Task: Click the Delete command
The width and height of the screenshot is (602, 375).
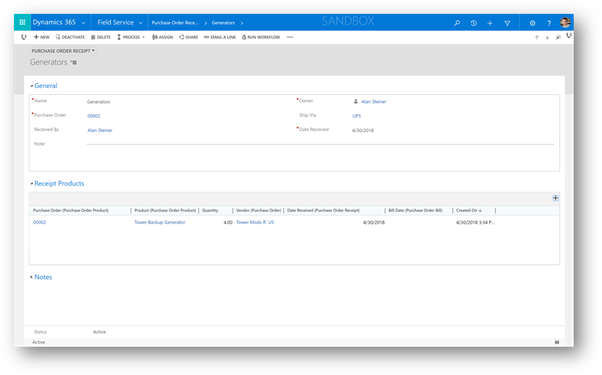Action: pos(101,37)
